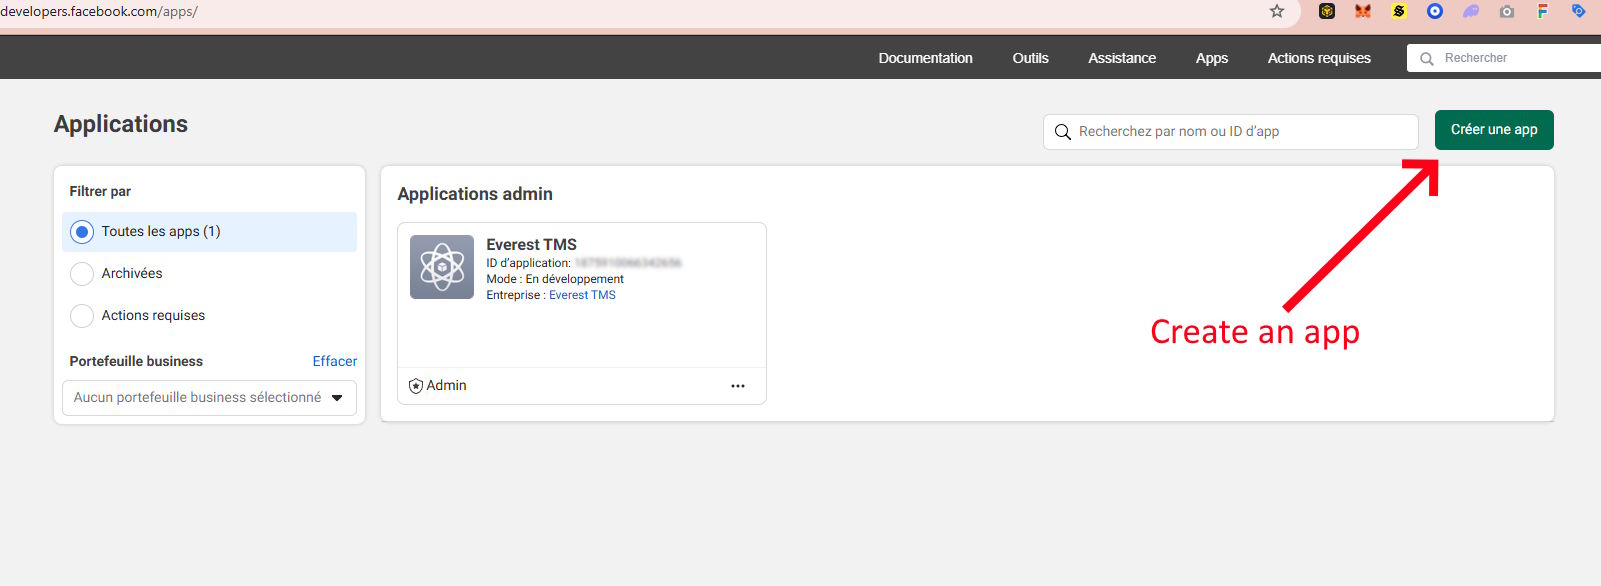Click the Admin shield badge icon
The width and height of the screenshot is (1601, 586).
(416, 386)
